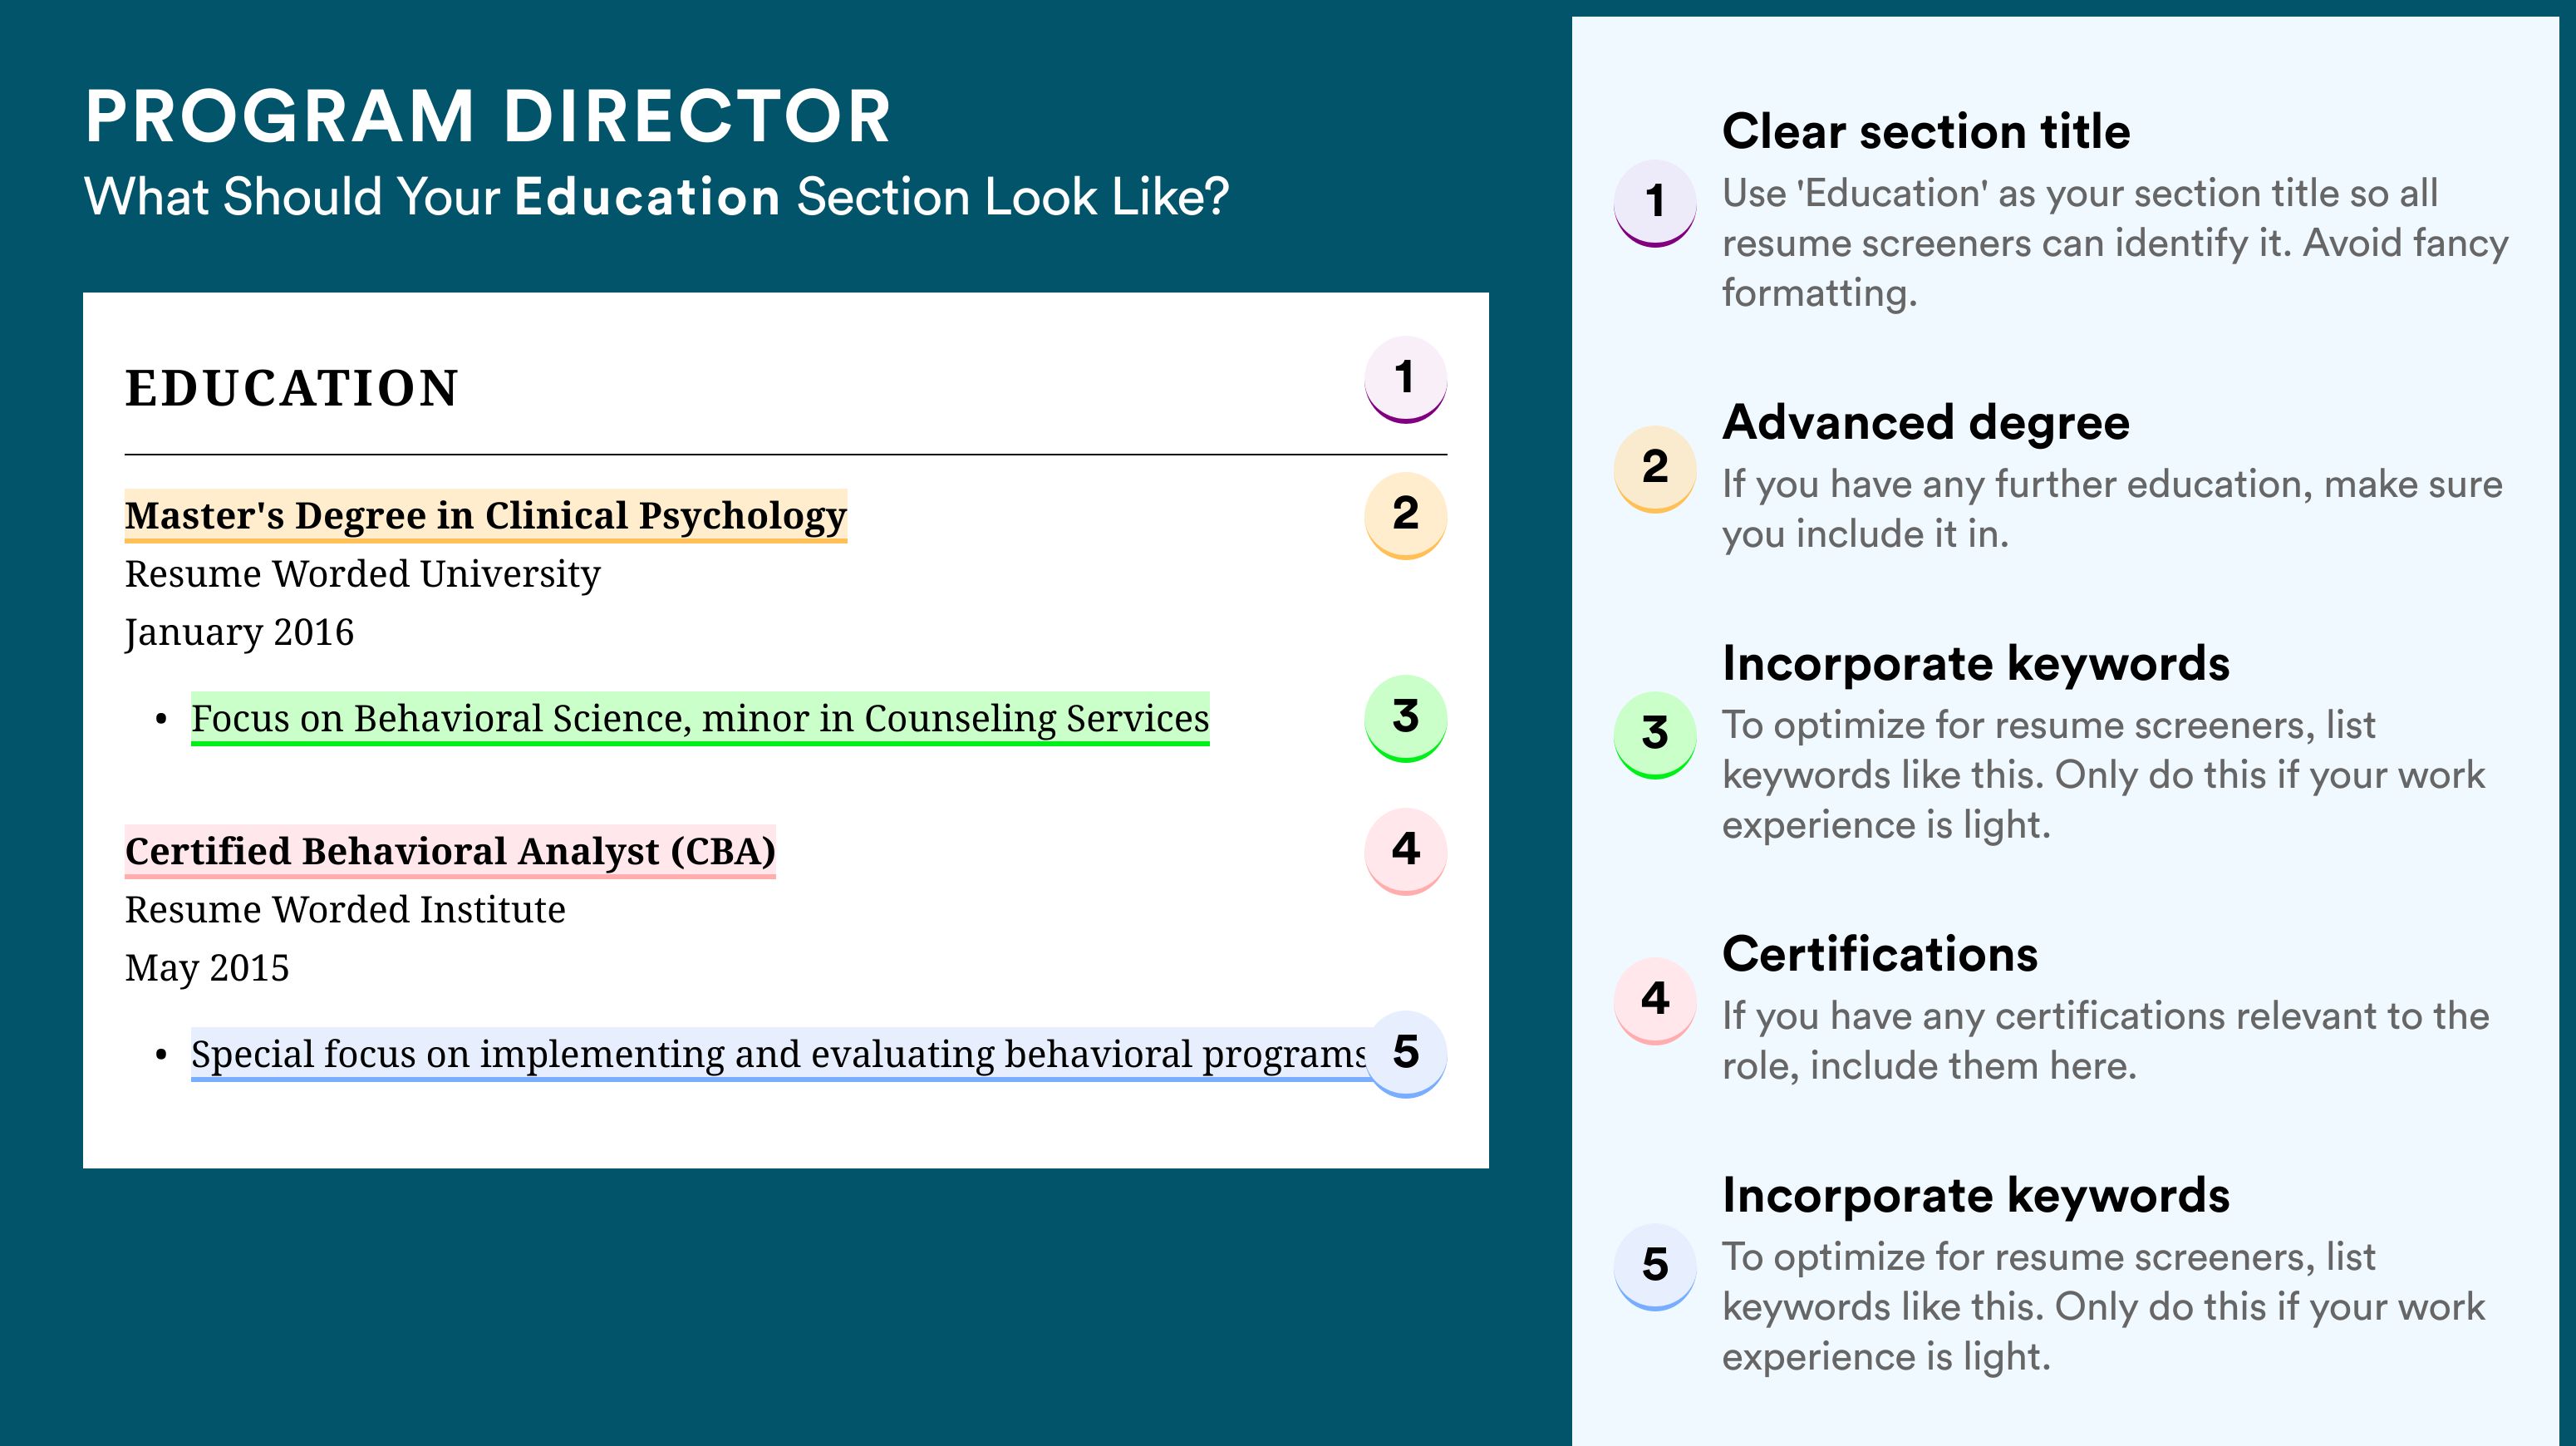Click the highlighted Master's Degree in Clinical Psychology
Screen dimensions: 2576x1446
(x=486, y=516)
